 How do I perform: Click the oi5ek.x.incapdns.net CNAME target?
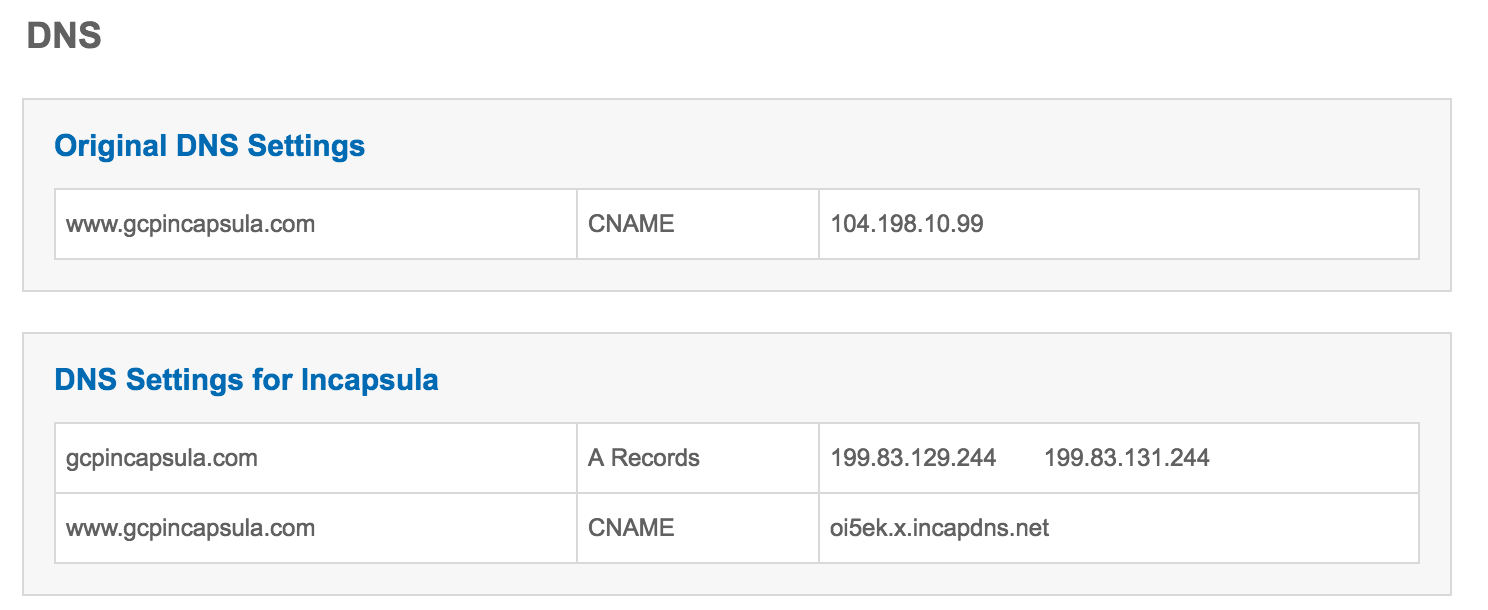click(x=940, y=528)
